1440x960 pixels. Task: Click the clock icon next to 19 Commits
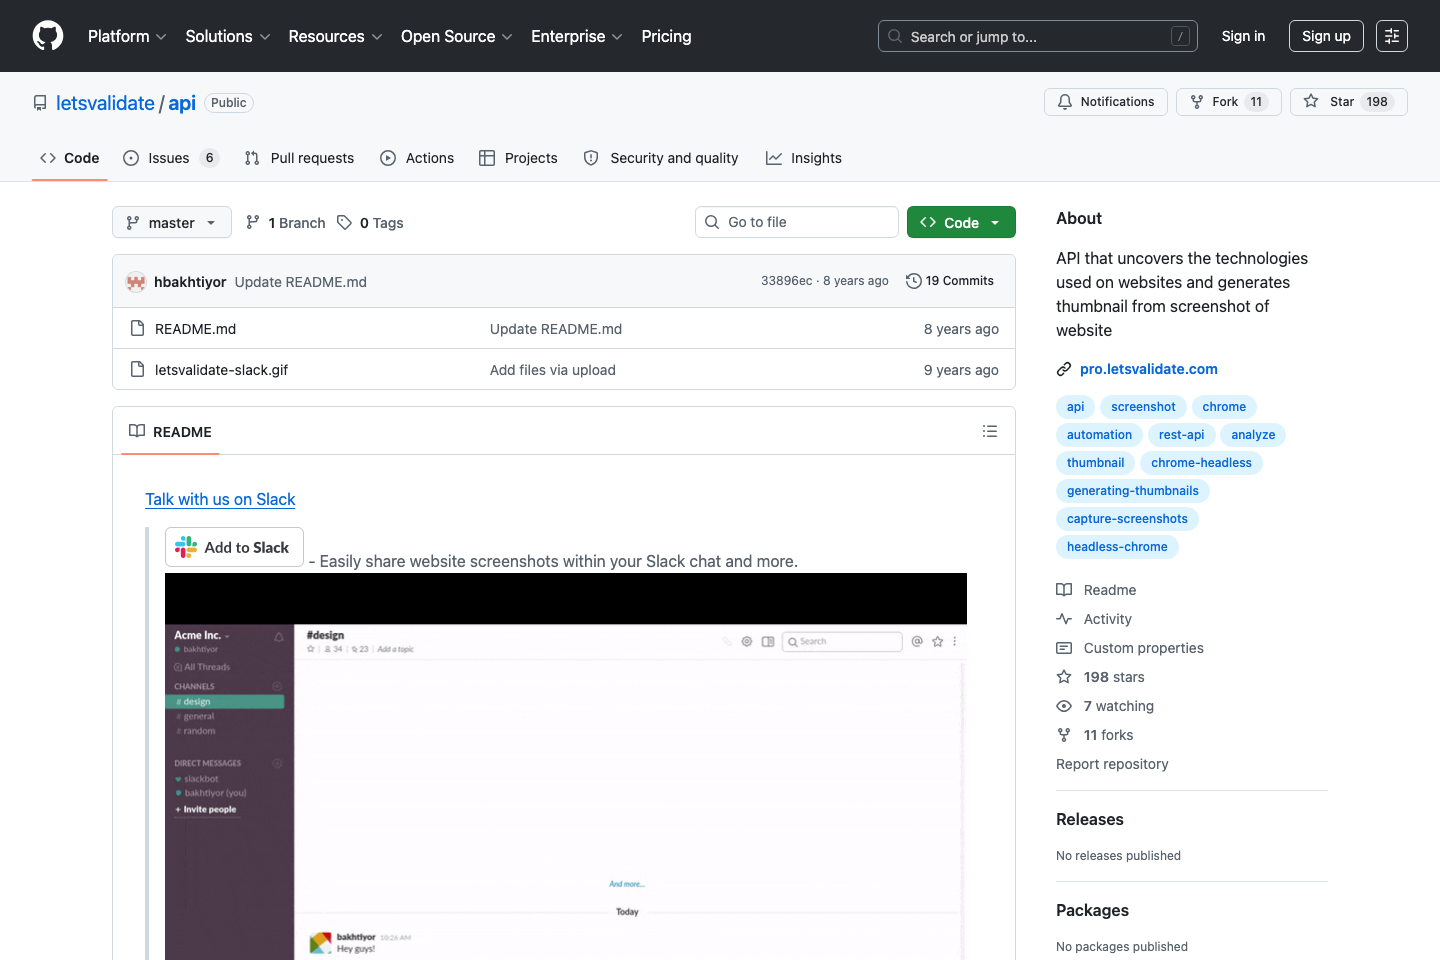(912, 281)
